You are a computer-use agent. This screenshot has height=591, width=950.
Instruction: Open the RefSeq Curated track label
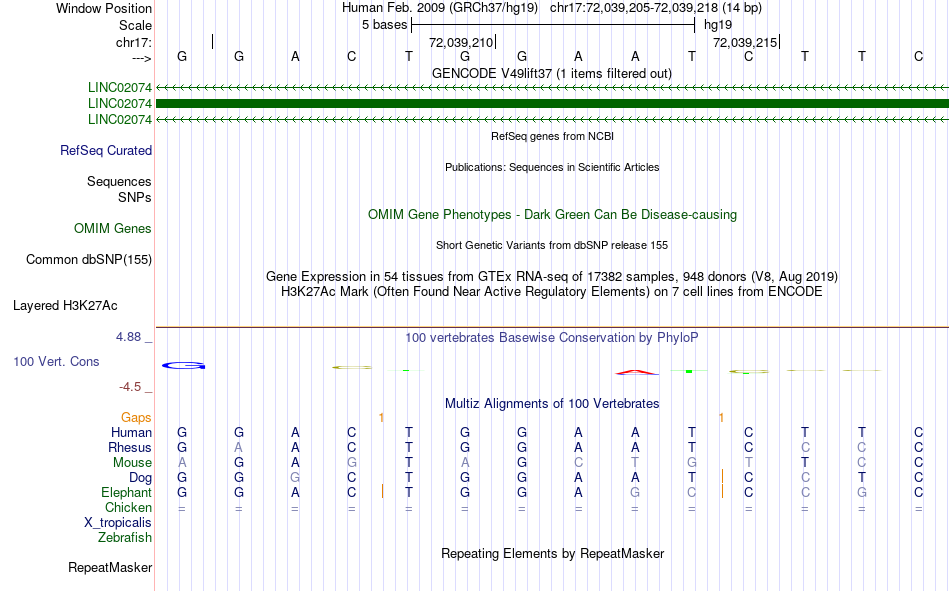coord(105,150)
